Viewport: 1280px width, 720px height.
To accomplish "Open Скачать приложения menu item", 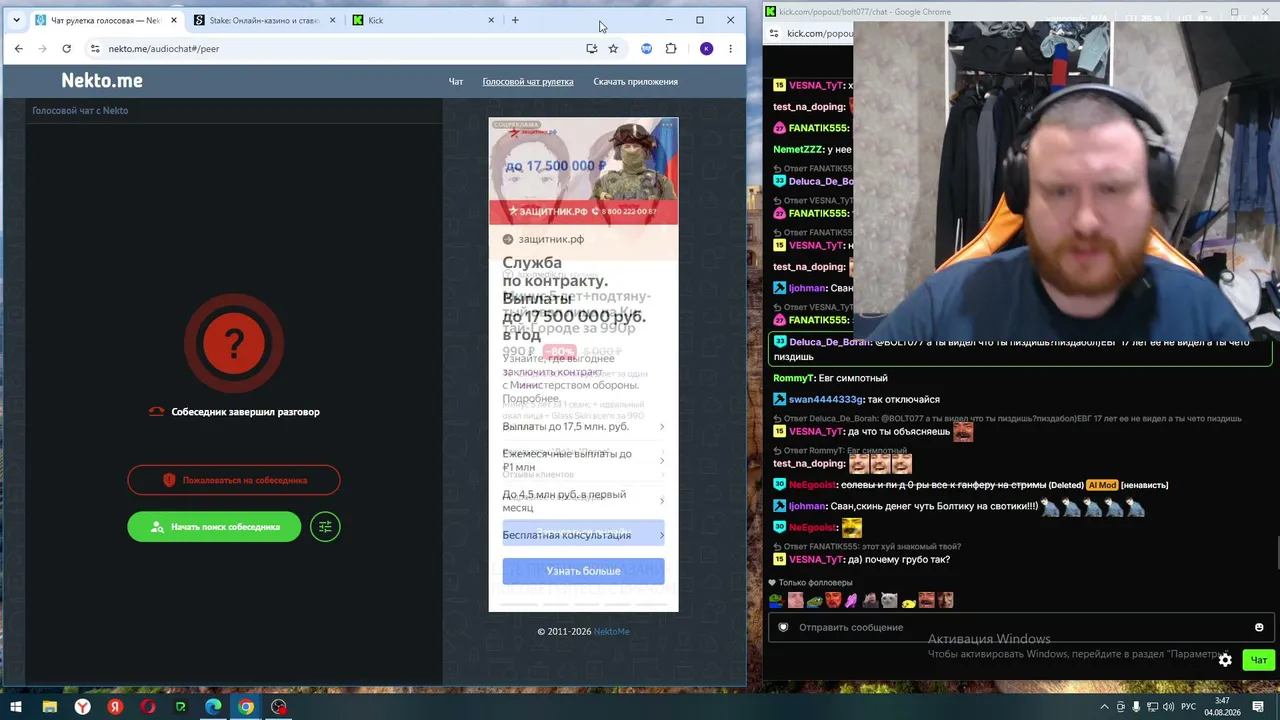I will (636, 82).
